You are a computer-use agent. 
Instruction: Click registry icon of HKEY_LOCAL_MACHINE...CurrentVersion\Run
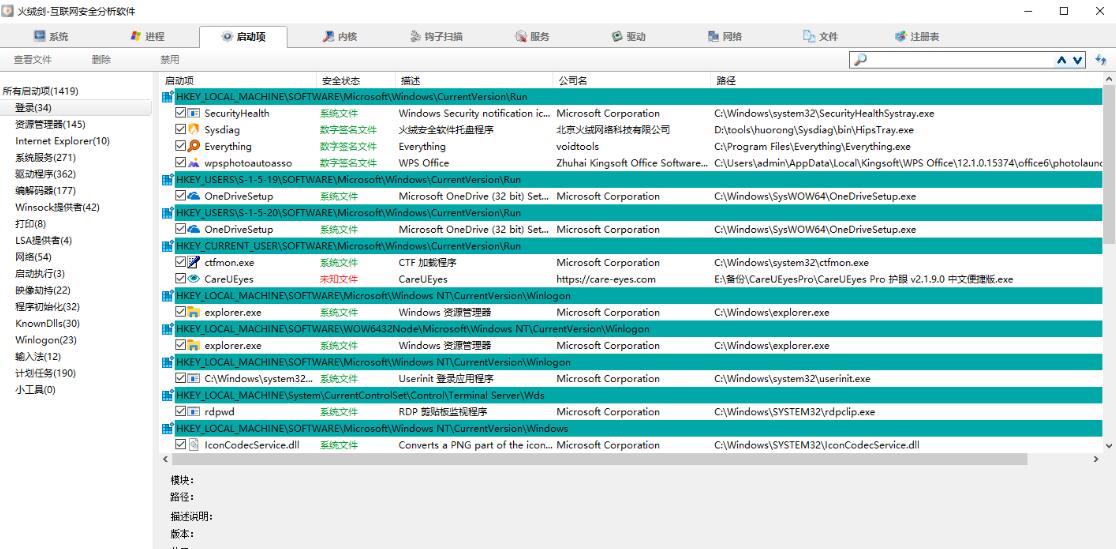point(168,97)
